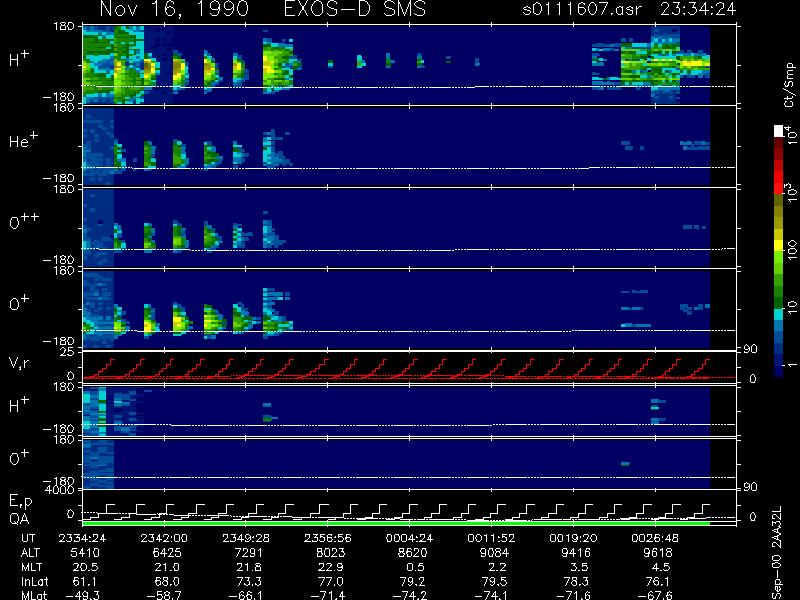Click the UT value '2349:28'

[x=246, y=538]
